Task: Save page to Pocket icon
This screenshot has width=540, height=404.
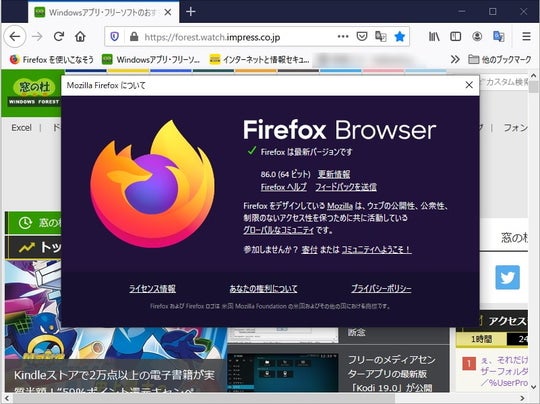Action: (x=362, y=37)
